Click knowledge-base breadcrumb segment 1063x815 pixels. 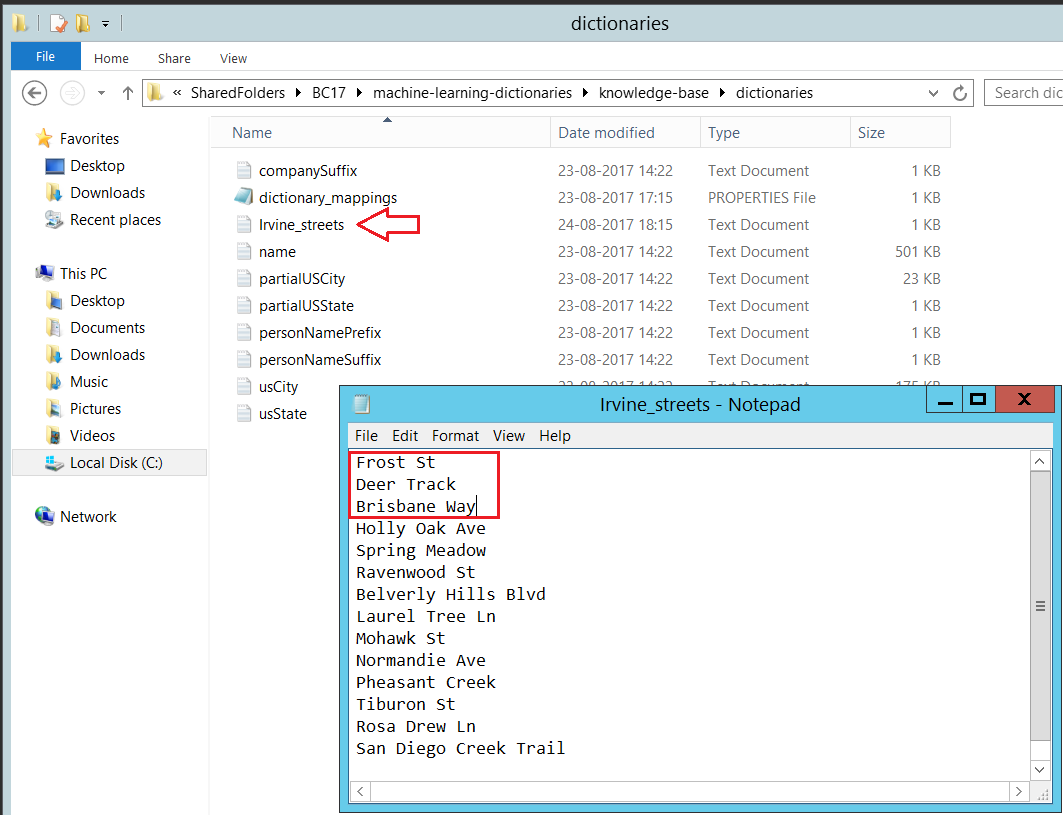[x=654, y=93]
